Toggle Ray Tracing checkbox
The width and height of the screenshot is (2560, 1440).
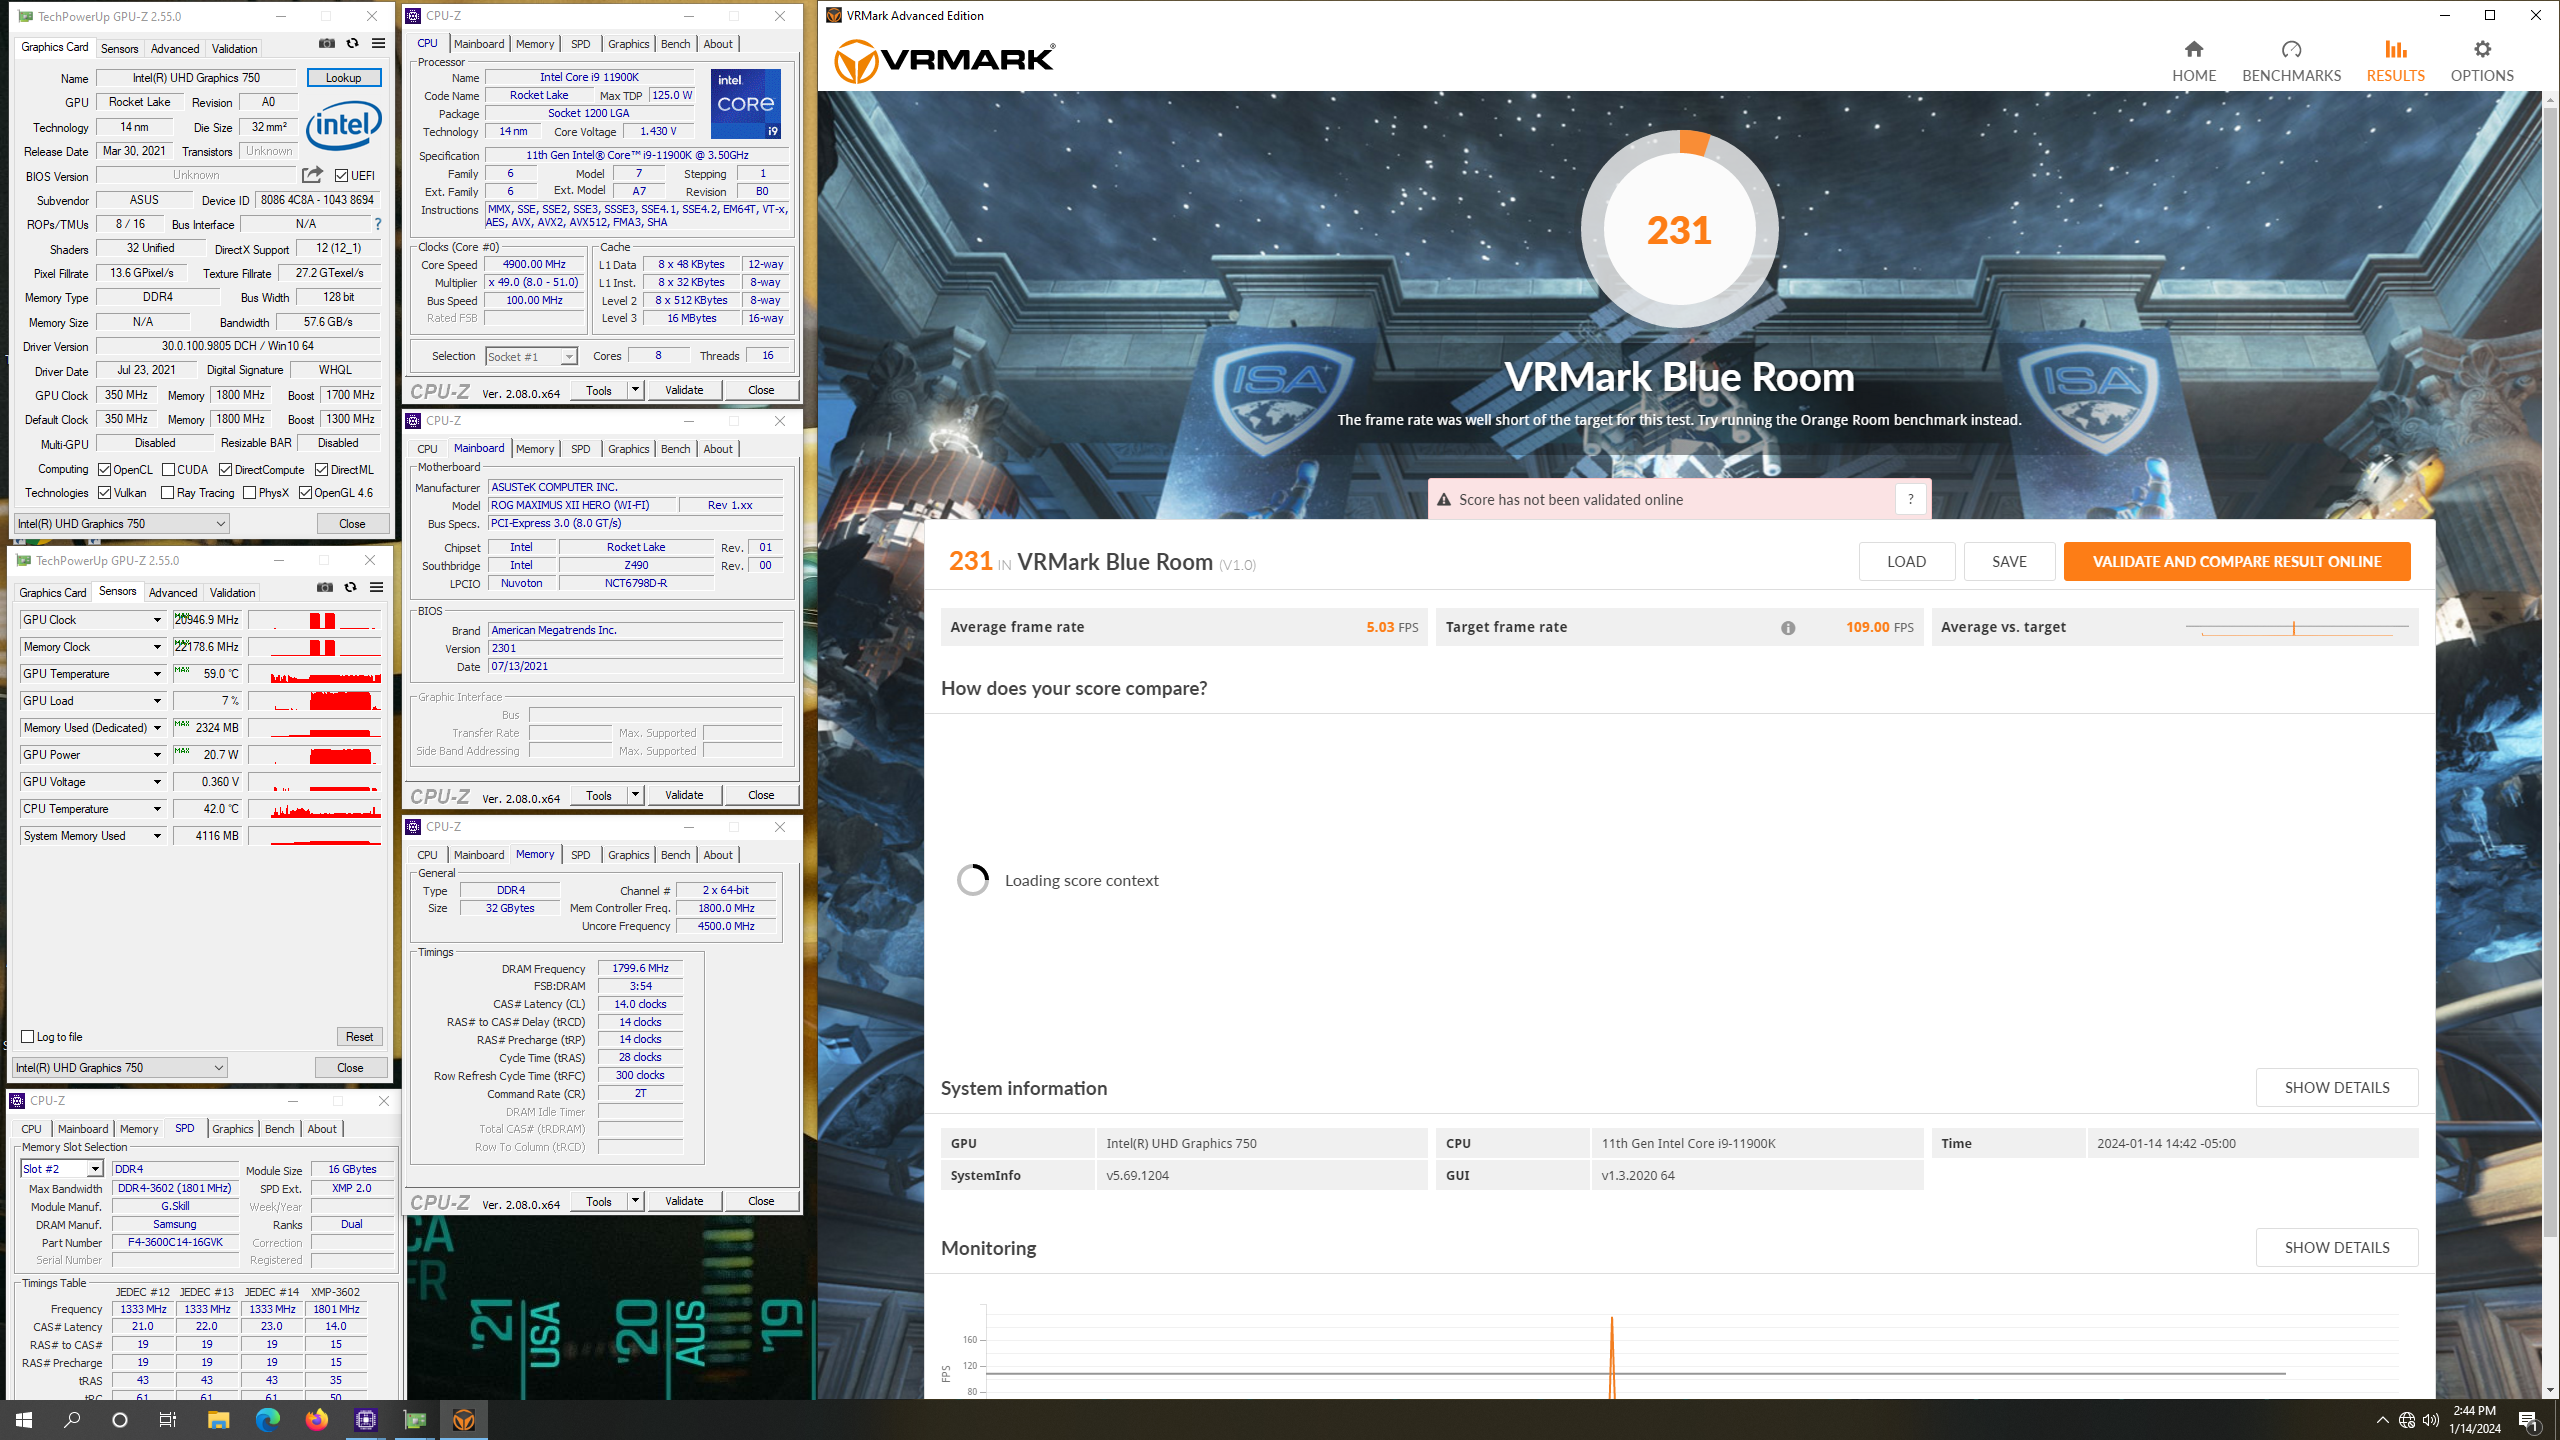click(167, 492)
